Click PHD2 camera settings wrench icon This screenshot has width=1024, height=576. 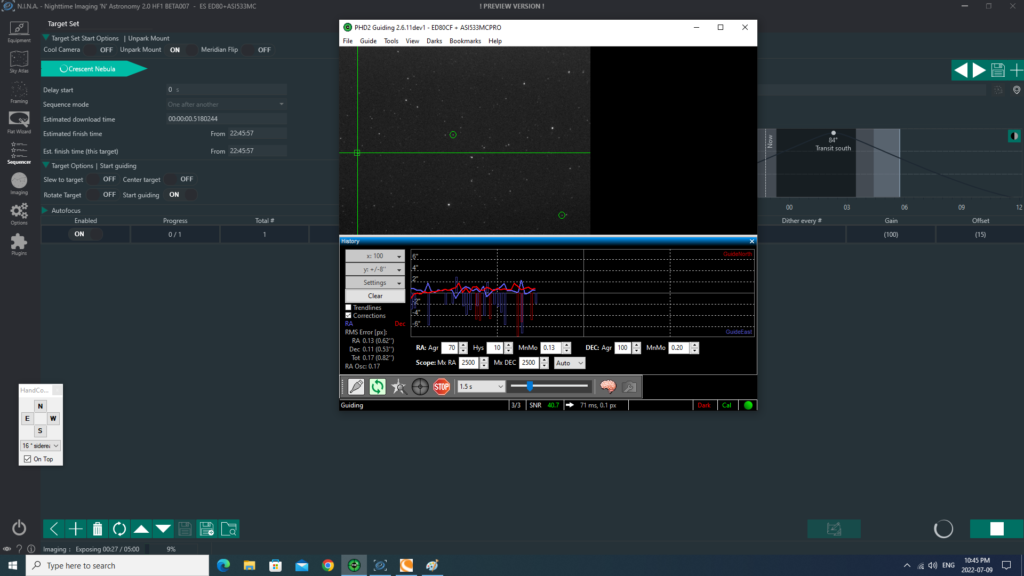(630, 387)
